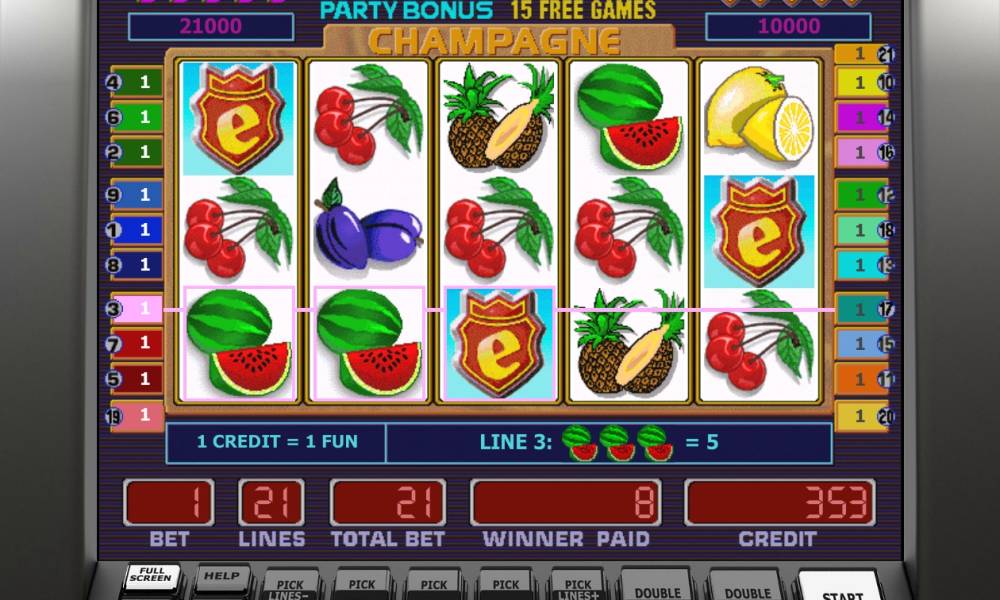Toggle Full Screen mode button
Screen dimensions: 1000x600
click(151, 576)
